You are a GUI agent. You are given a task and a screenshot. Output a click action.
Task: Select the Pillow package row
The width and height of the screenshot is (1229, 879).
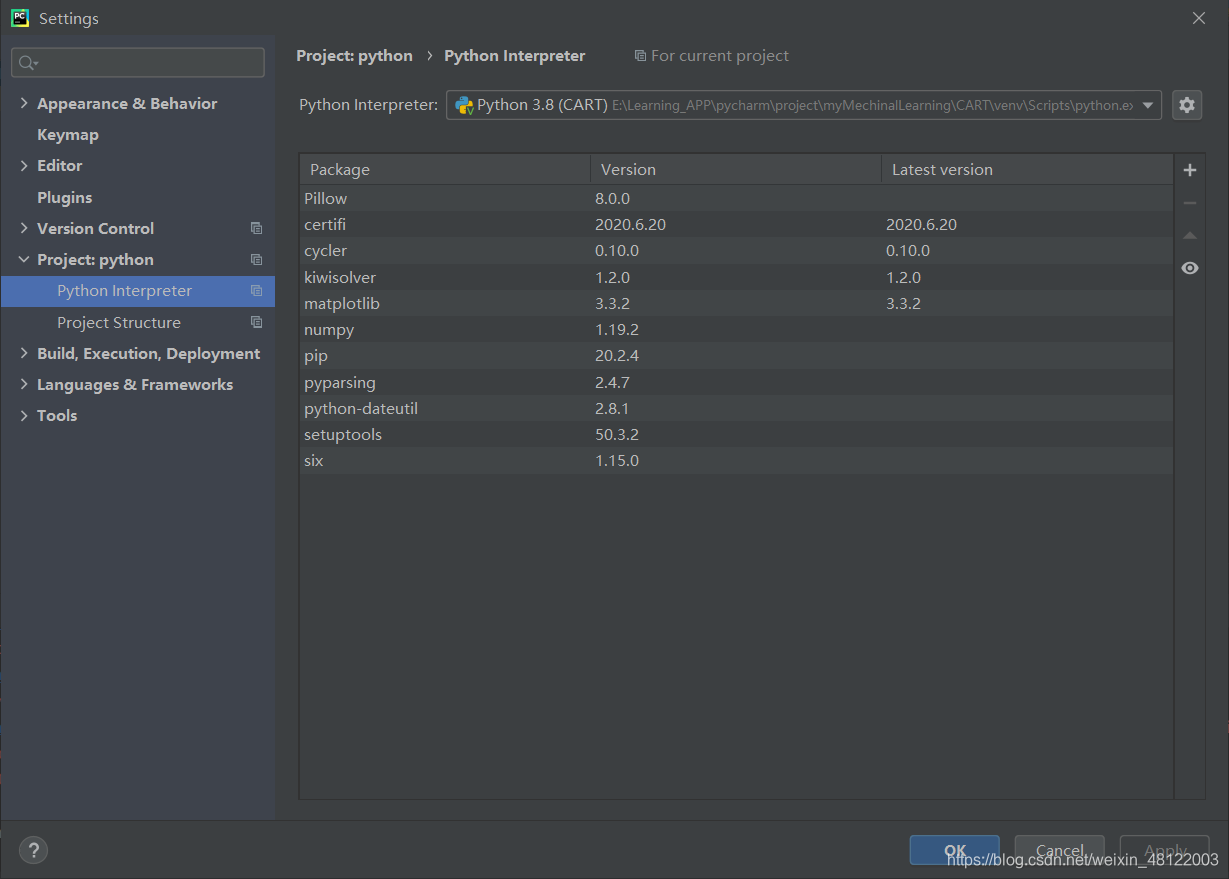(x=736, y=198)
